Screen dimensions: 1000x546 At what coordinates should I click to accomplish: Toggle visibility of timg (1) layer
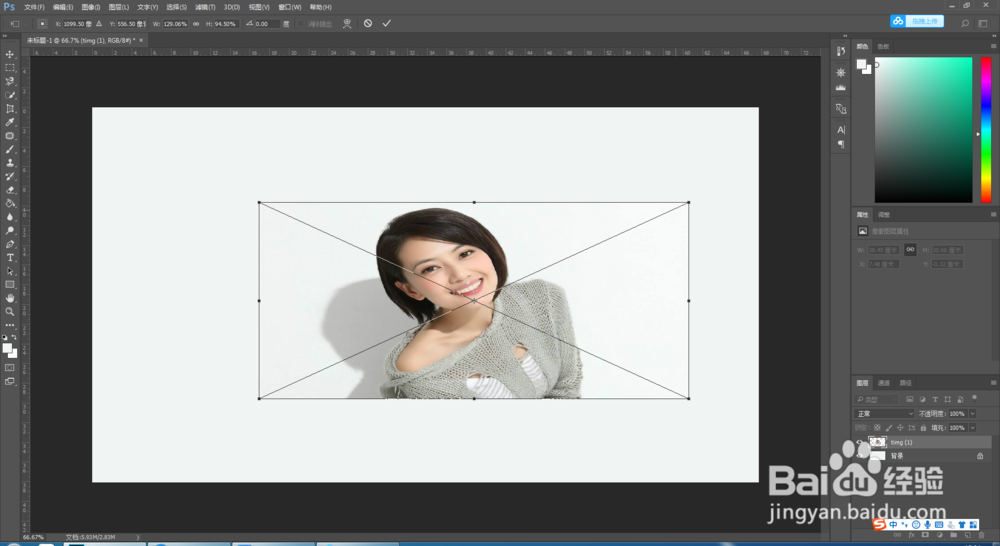pyautogui.click(x=860, y=442)
